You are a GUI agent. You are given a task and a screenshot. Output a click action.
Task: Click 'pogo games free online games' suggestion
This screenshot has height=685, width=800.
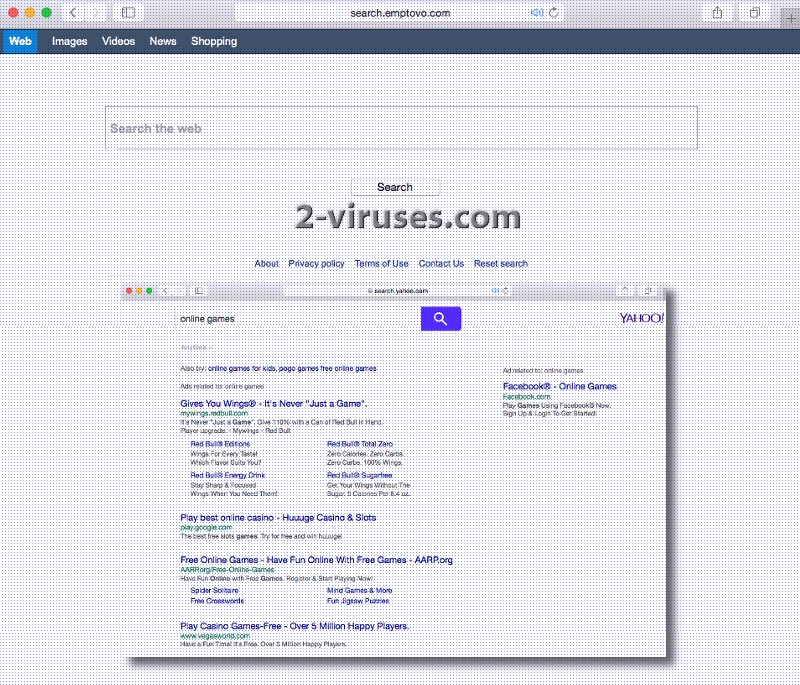click(328, 368)
